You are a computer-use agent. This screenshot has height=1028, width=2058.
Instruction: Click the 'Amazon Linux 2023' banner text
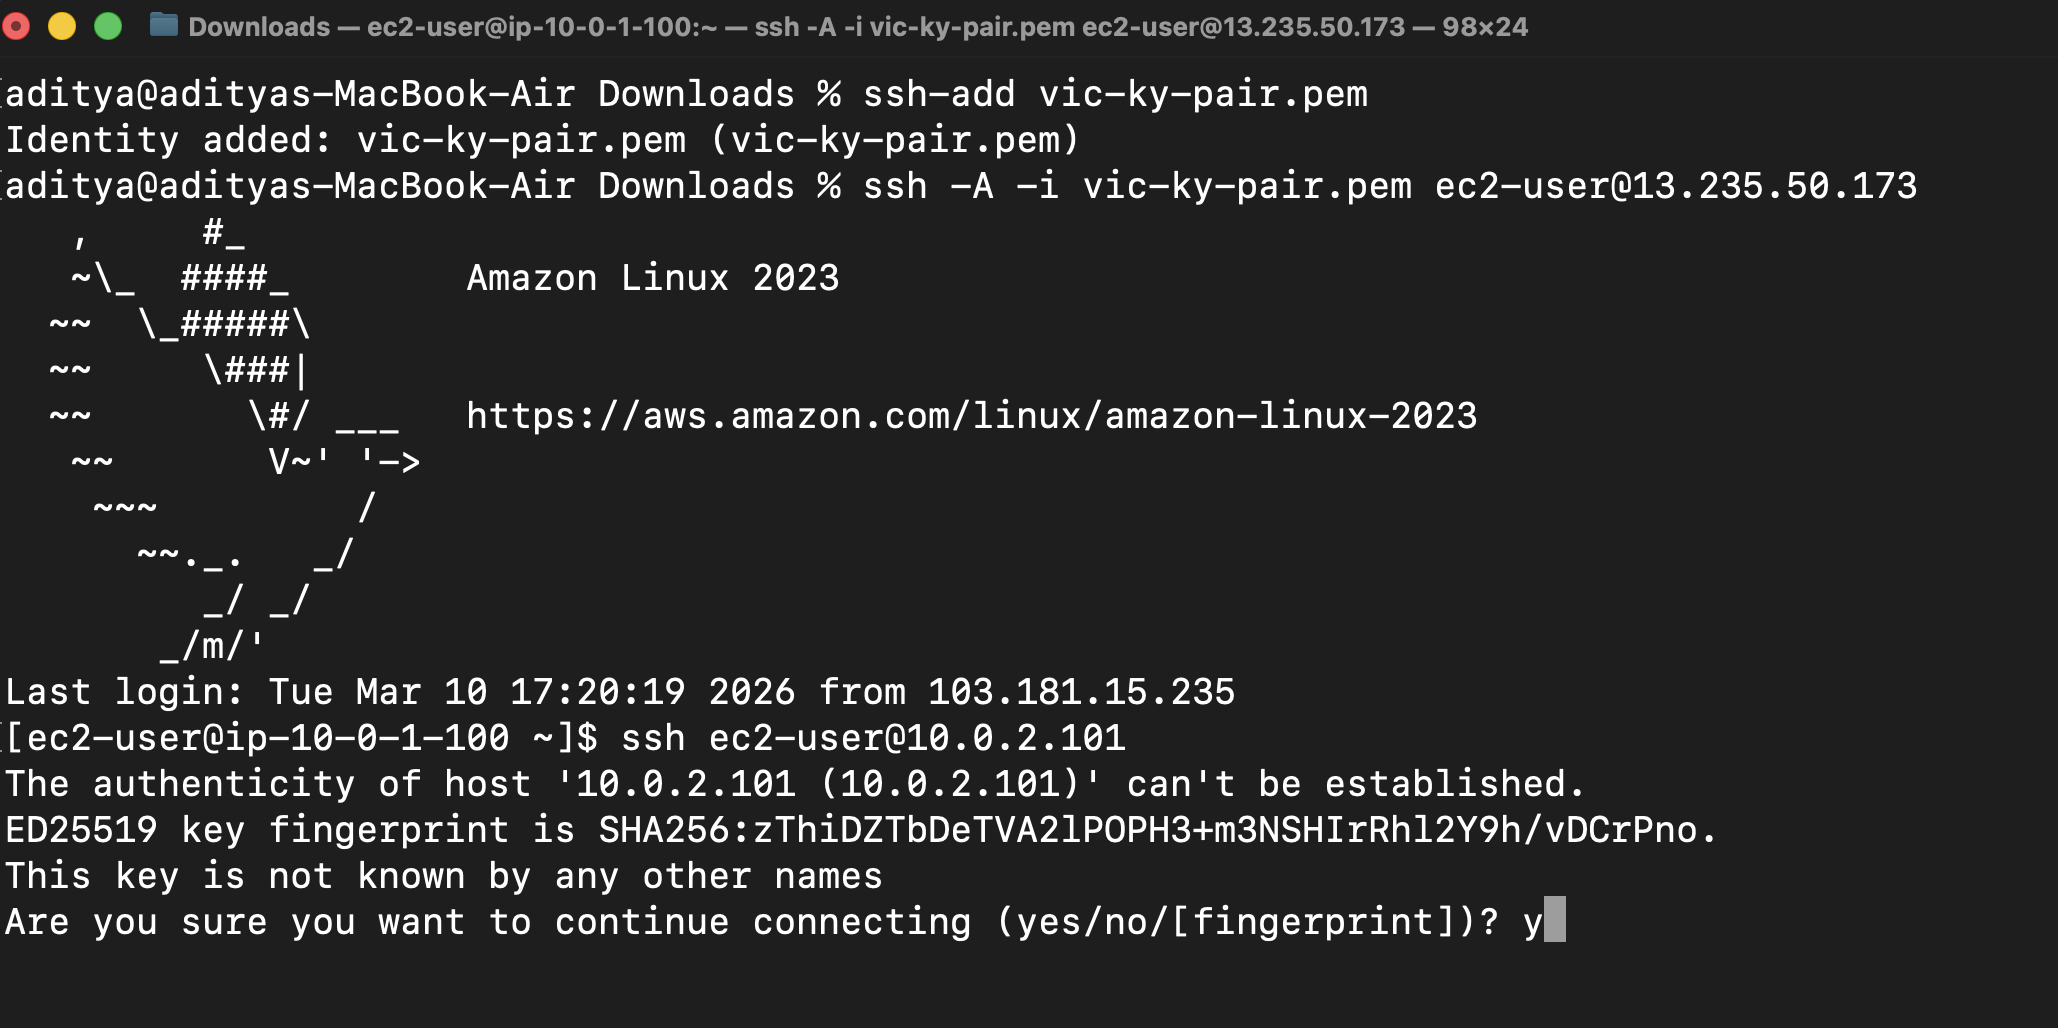652,278
